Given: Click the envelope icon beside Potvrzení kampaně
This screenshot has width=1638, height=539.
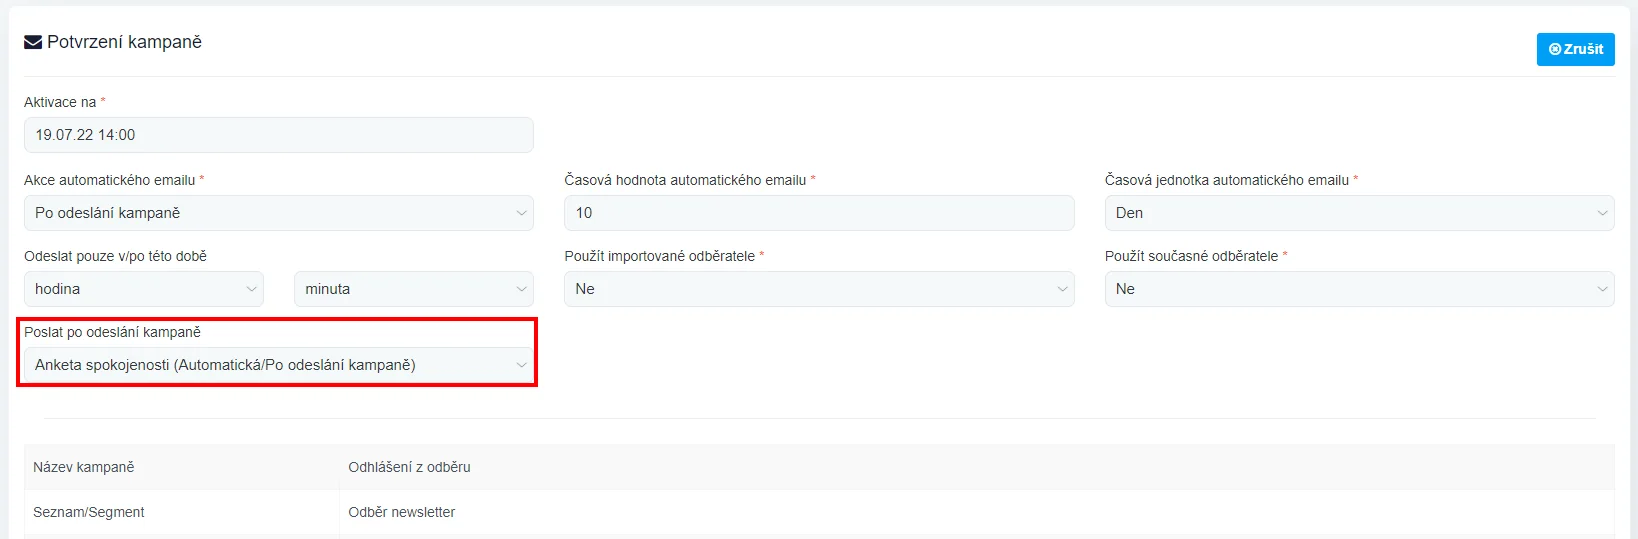Looking at the screenshot, I should [33, 42].
